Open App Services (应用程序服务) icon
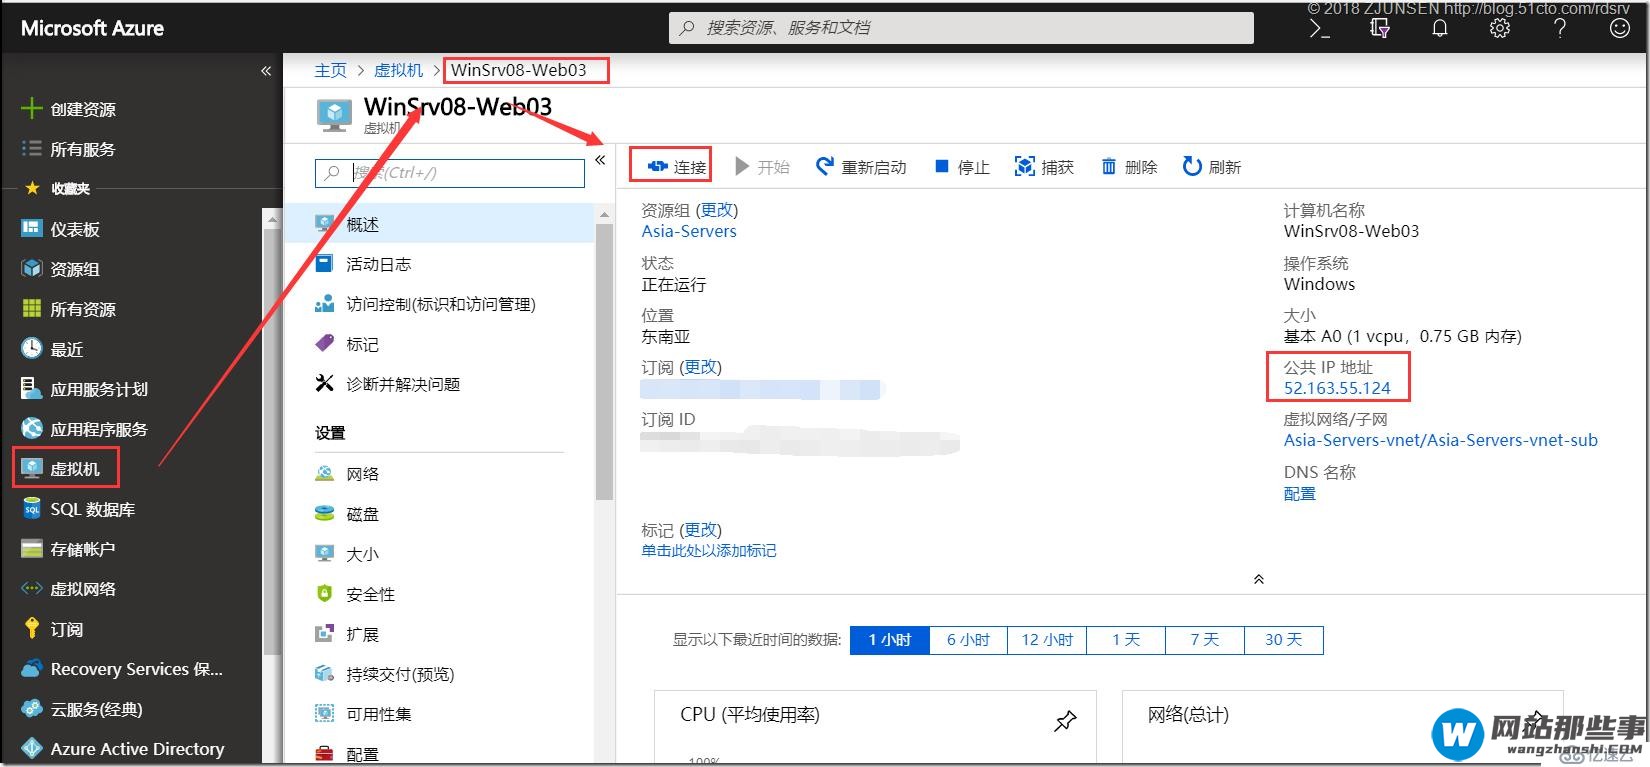The width and height of the screenshot is (1650, 767). coord(31,428)
